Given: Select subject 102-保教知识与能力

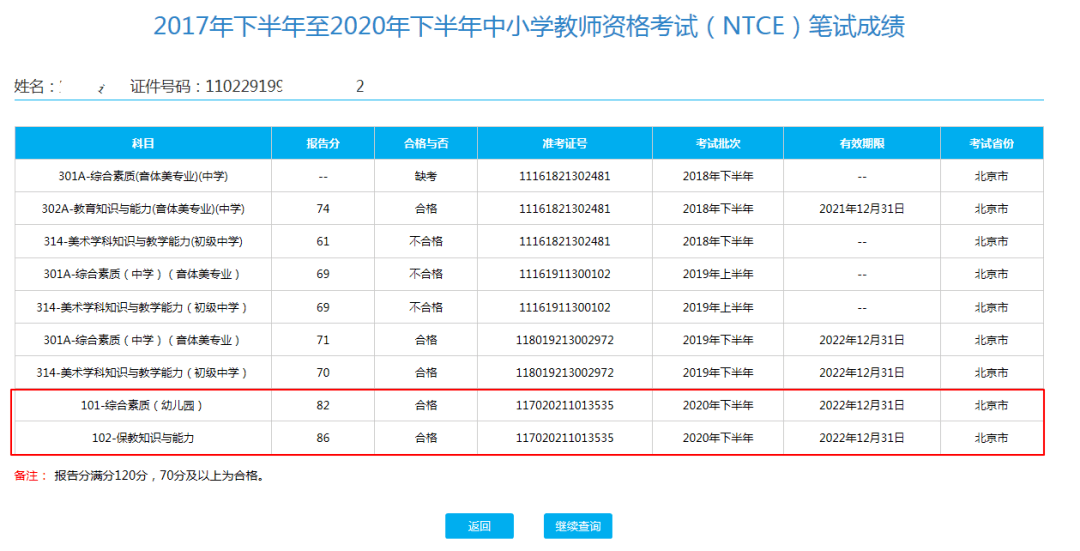Looking at the screenshot, I should pyautogui.click(x=143, y=438).
